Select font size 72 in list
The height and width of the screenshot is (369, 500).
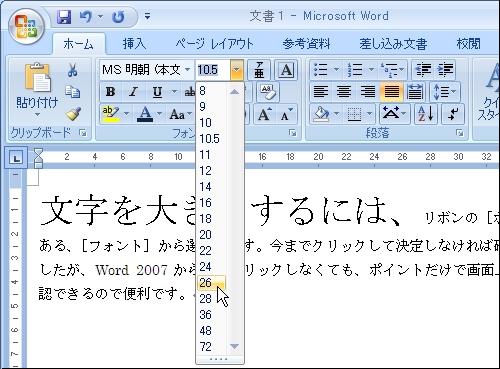coord(211,347)
